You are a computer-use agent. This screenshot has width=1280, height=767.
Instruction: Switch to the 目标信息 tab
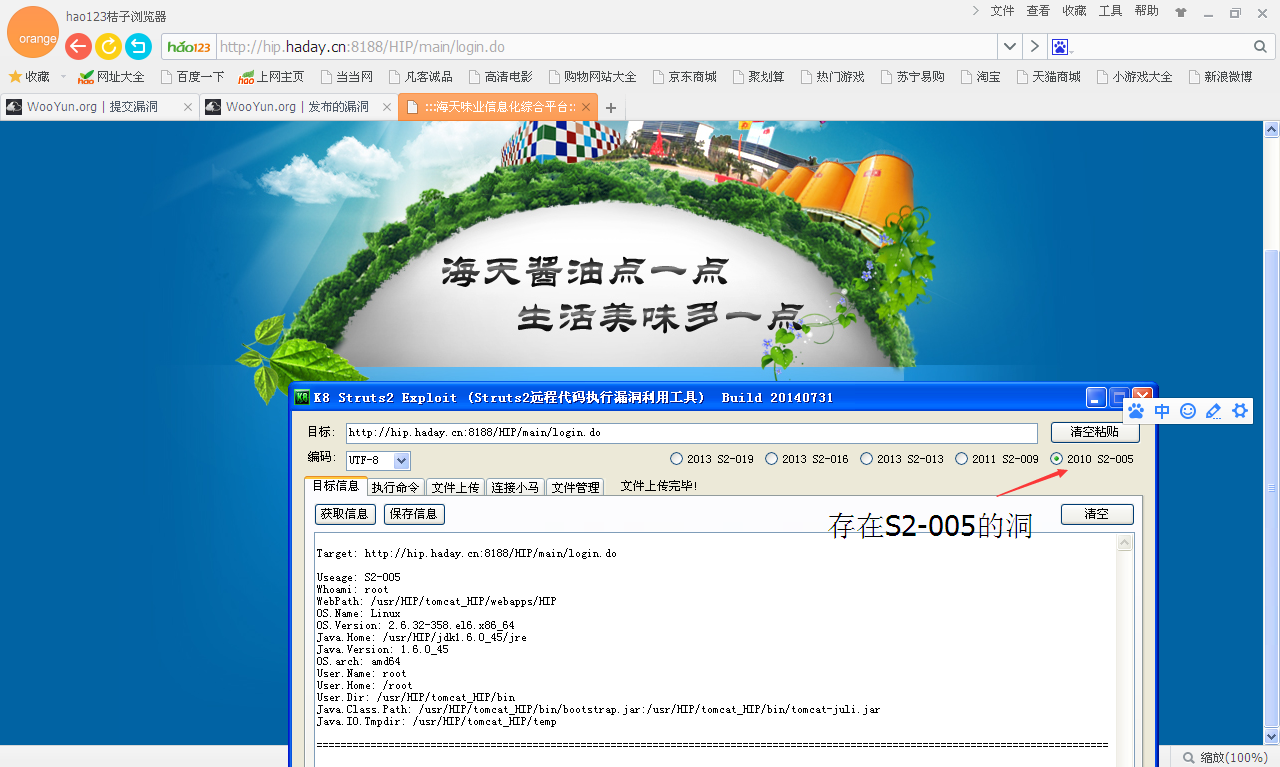335,486
